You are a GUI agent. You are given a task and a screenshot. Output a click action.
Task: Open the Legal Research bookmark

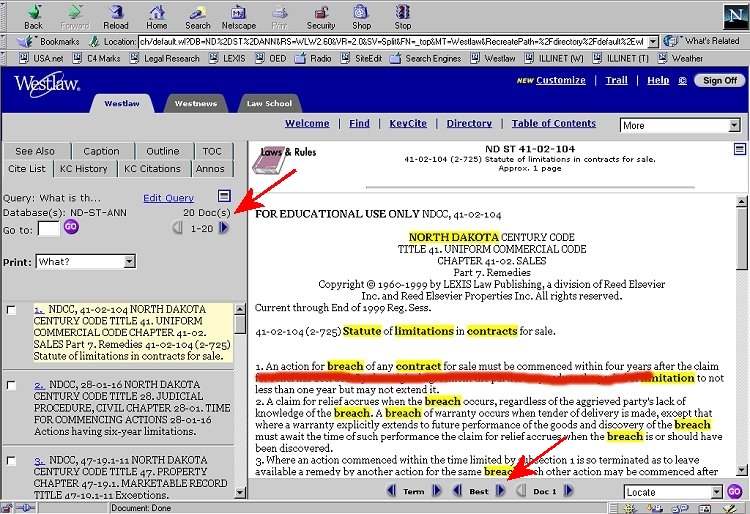165,58
